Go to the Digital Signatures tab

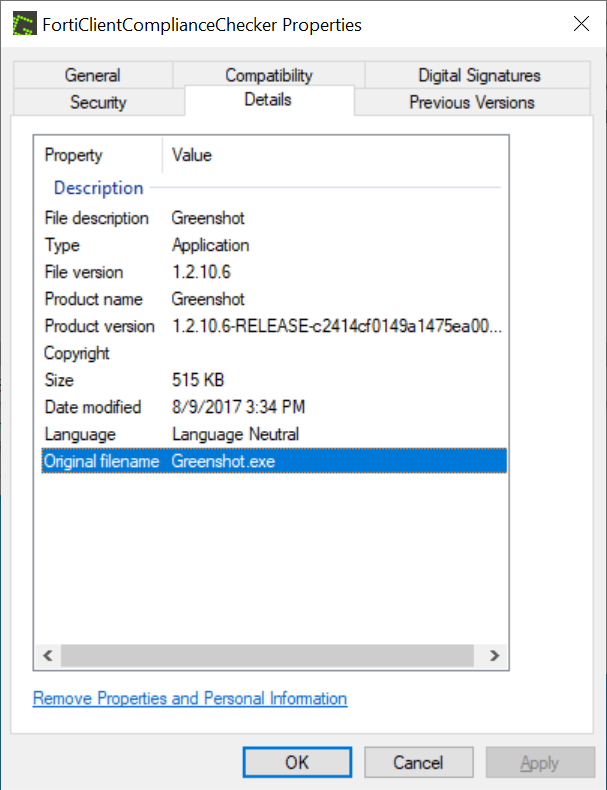point(479,75)
